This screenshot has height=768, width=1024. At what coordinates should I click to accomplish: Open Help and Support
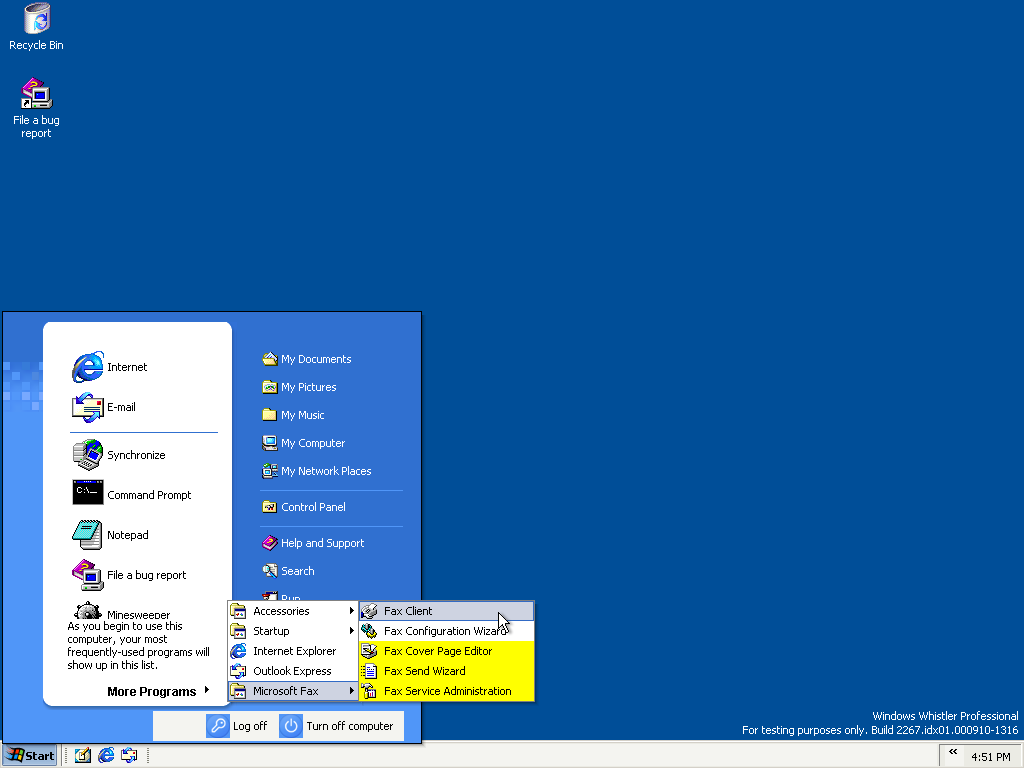point(313,543)
